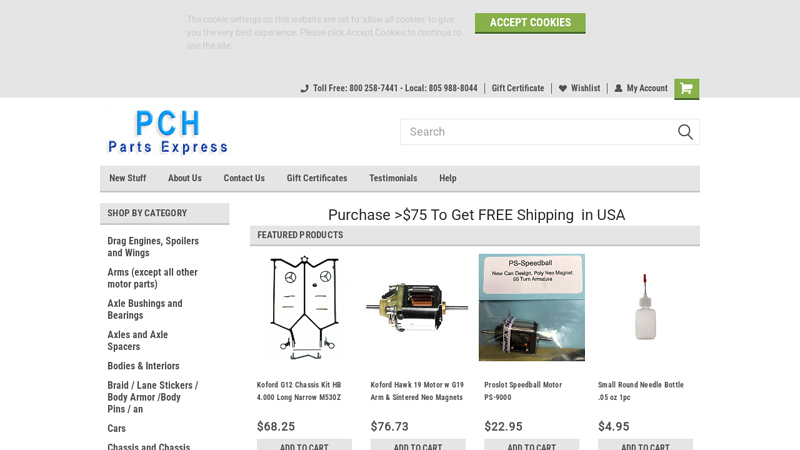Accept cookies with the green button
Image resolution: width=800 pixels, height=450 pixels.
click(530, 23)
